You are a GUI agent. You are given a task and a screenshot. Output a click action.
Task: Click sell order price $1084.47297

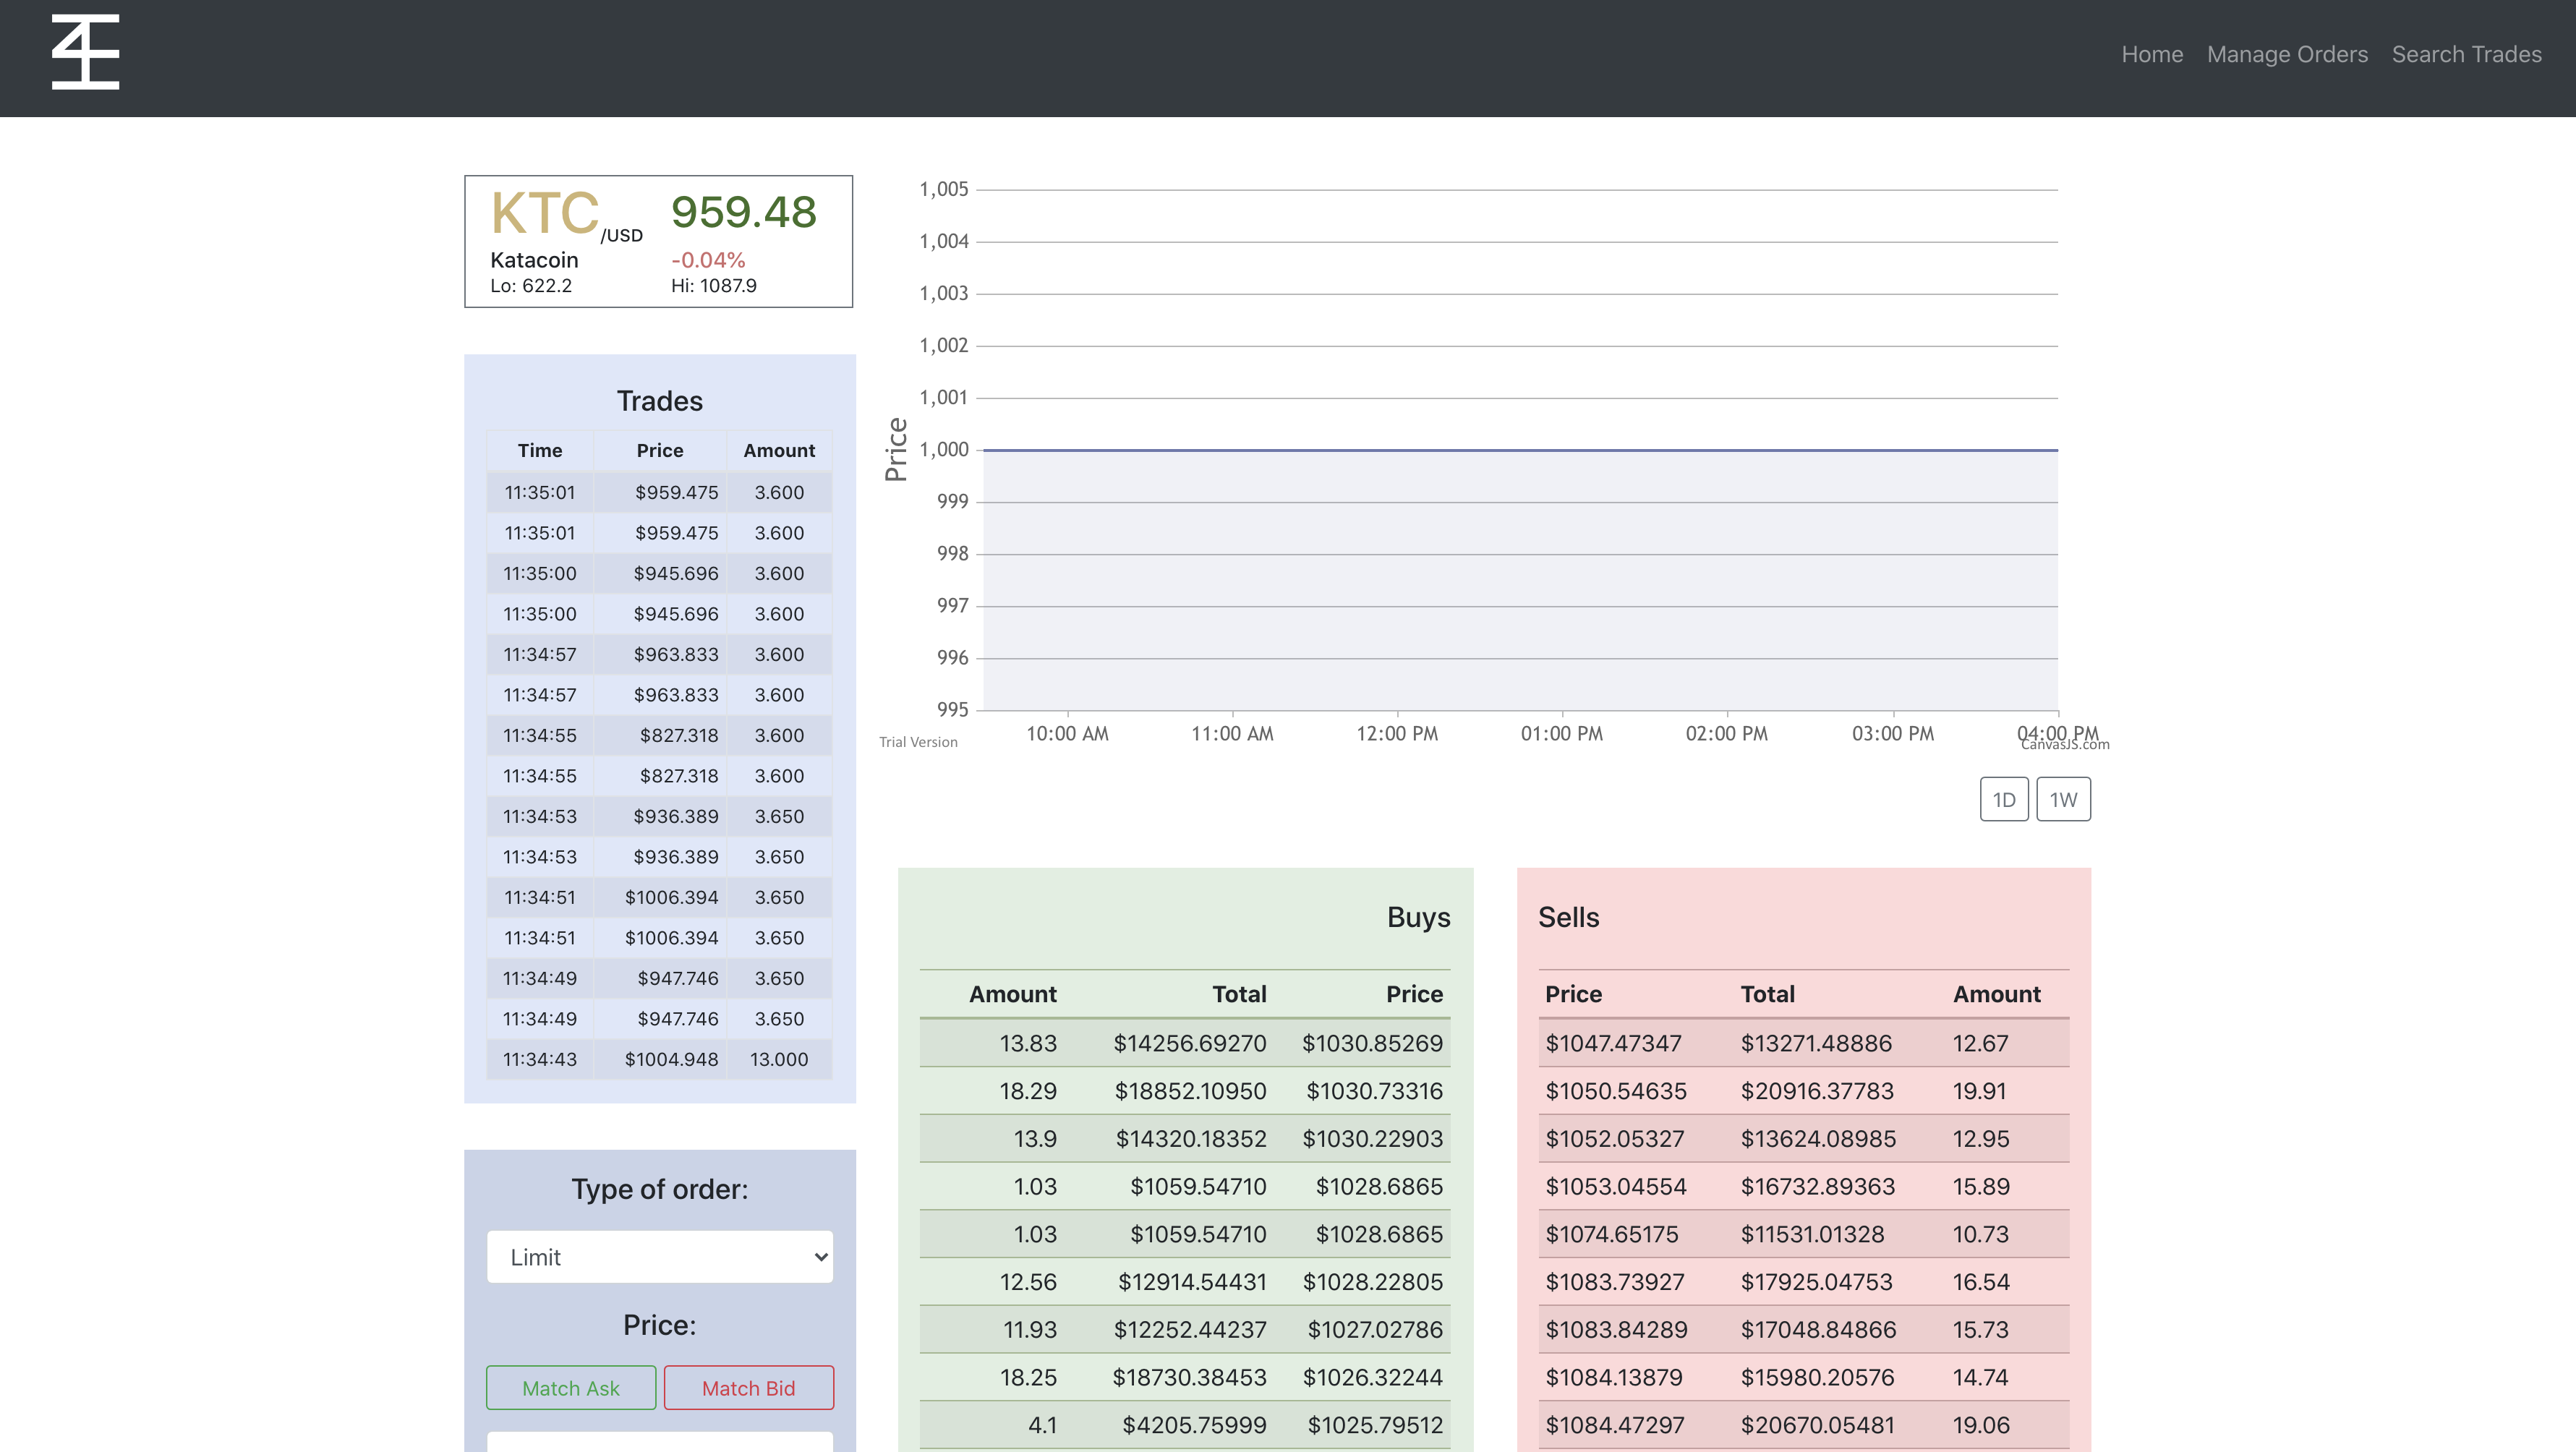click(x=1615, y=1425)
